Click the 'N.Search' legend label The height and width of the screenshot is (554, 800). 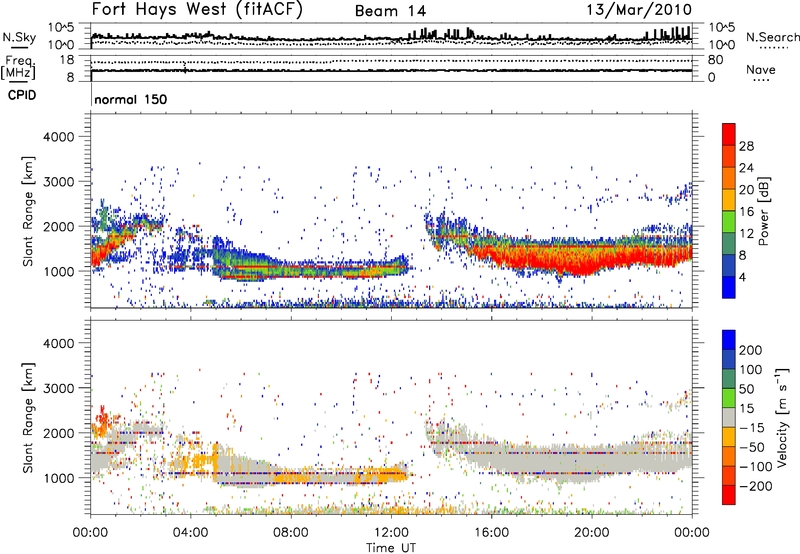click(772, 37)
